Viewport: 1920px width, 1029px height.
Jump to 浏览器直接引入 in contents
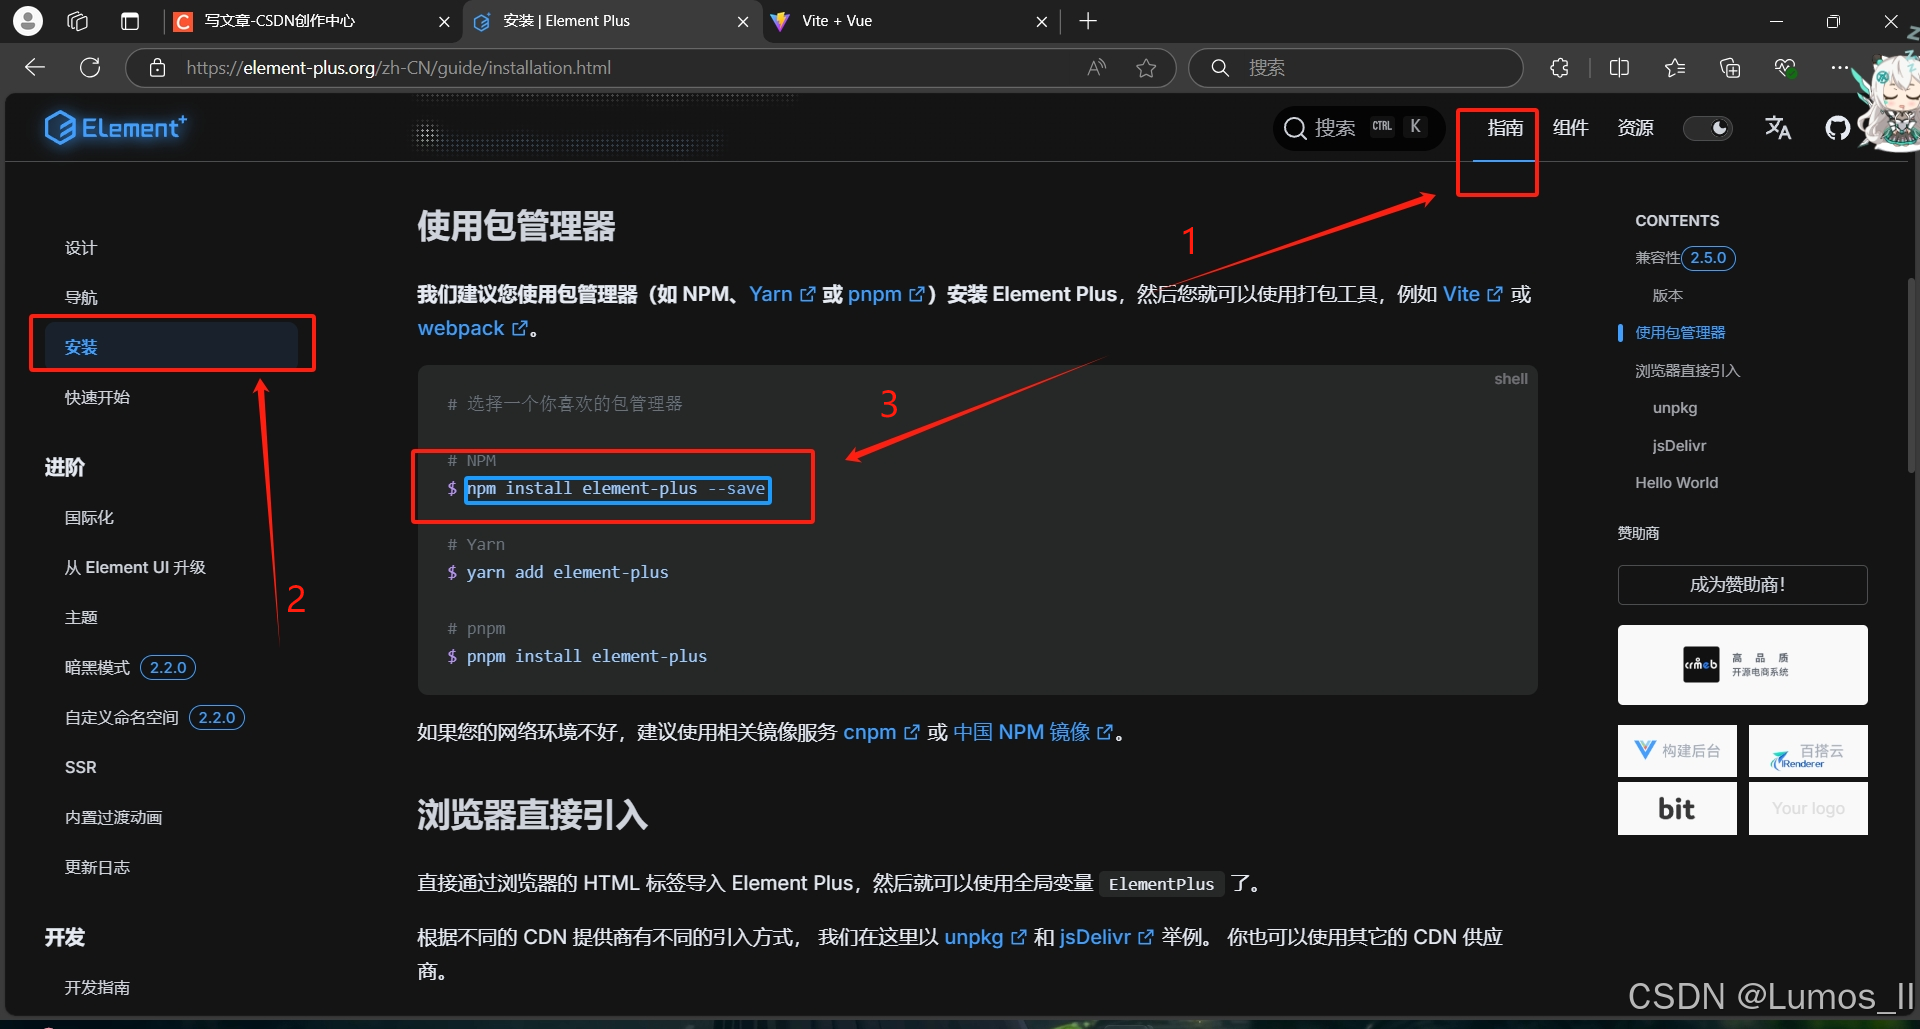pyautogui.click(x=1687, y=370)
